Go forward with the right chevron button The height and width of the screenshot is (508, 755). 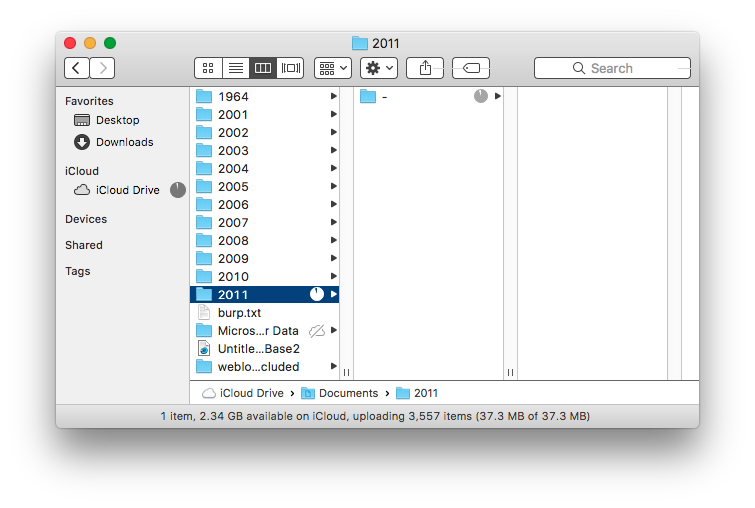tap(102, 68)
